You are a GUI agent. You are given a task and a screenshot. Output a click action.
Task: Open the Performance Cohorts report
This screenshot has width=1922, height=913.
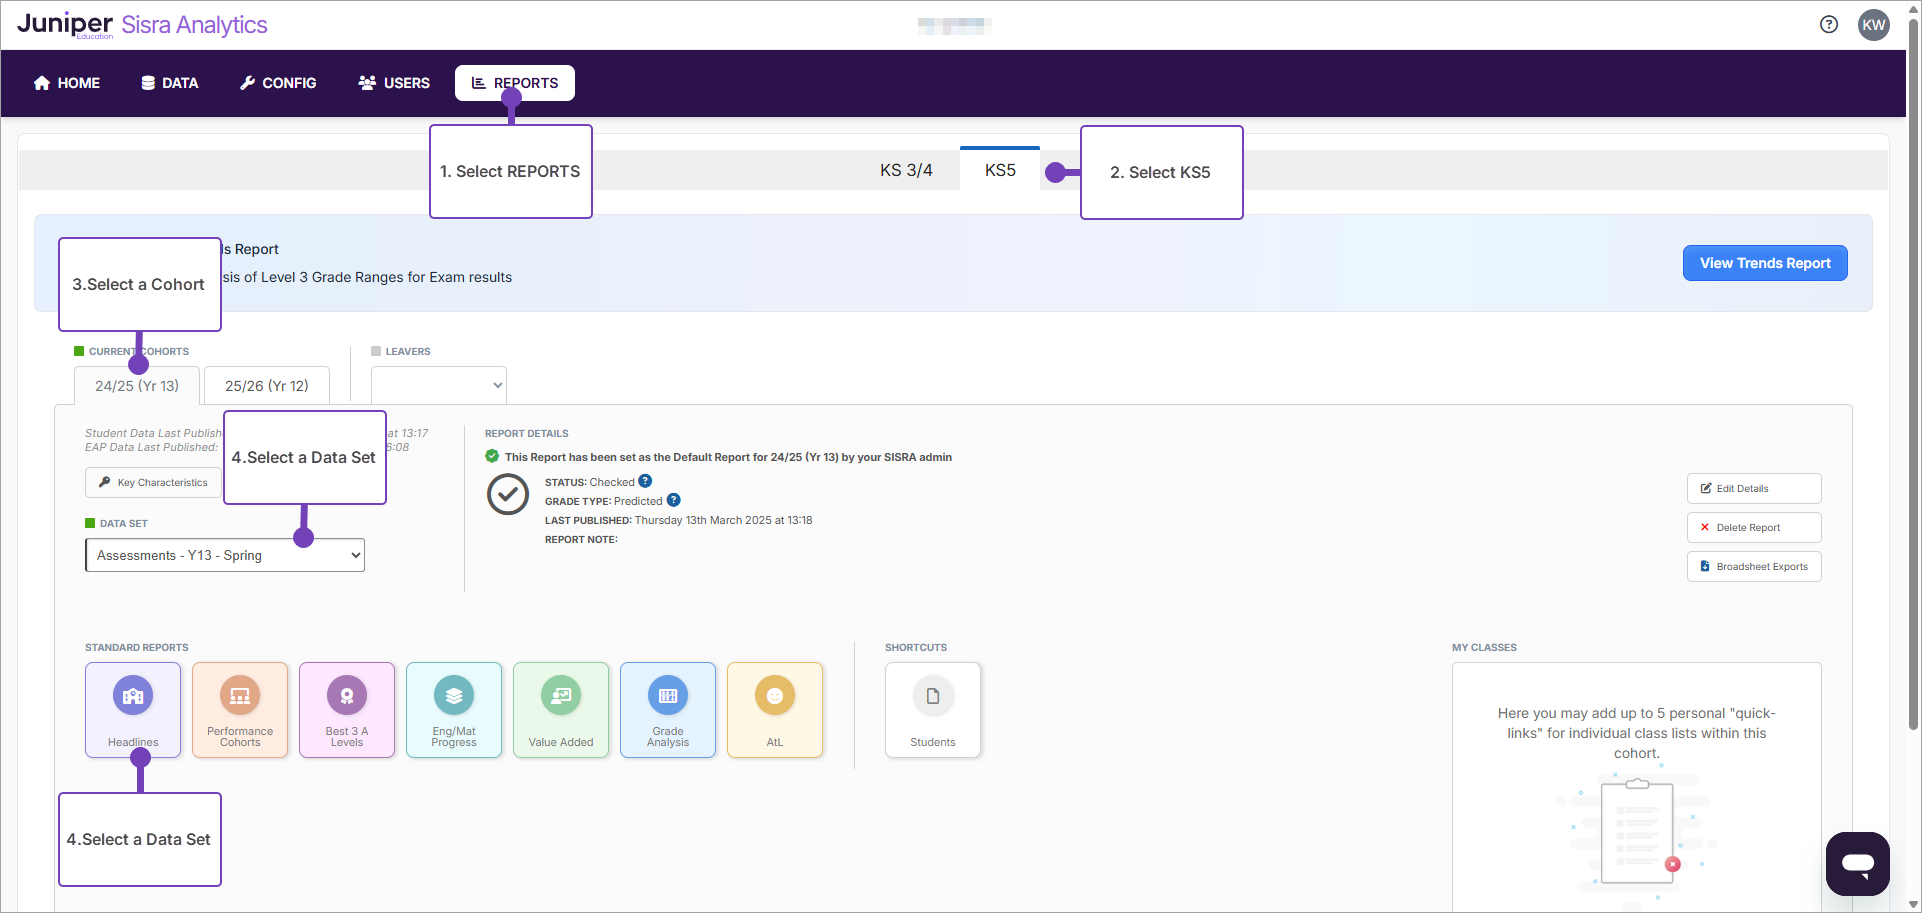pyautogui.click(x=240, y=709)
